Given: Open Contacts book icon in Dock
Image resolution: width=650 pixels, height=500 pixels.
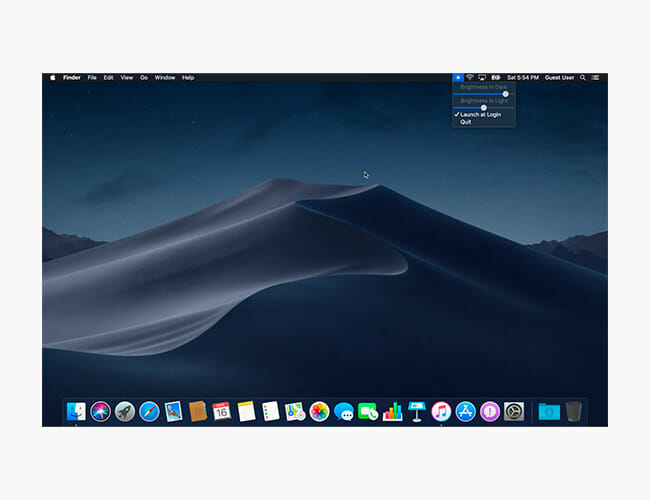Looking at the screenshot, I should click(x=198, y=411).
